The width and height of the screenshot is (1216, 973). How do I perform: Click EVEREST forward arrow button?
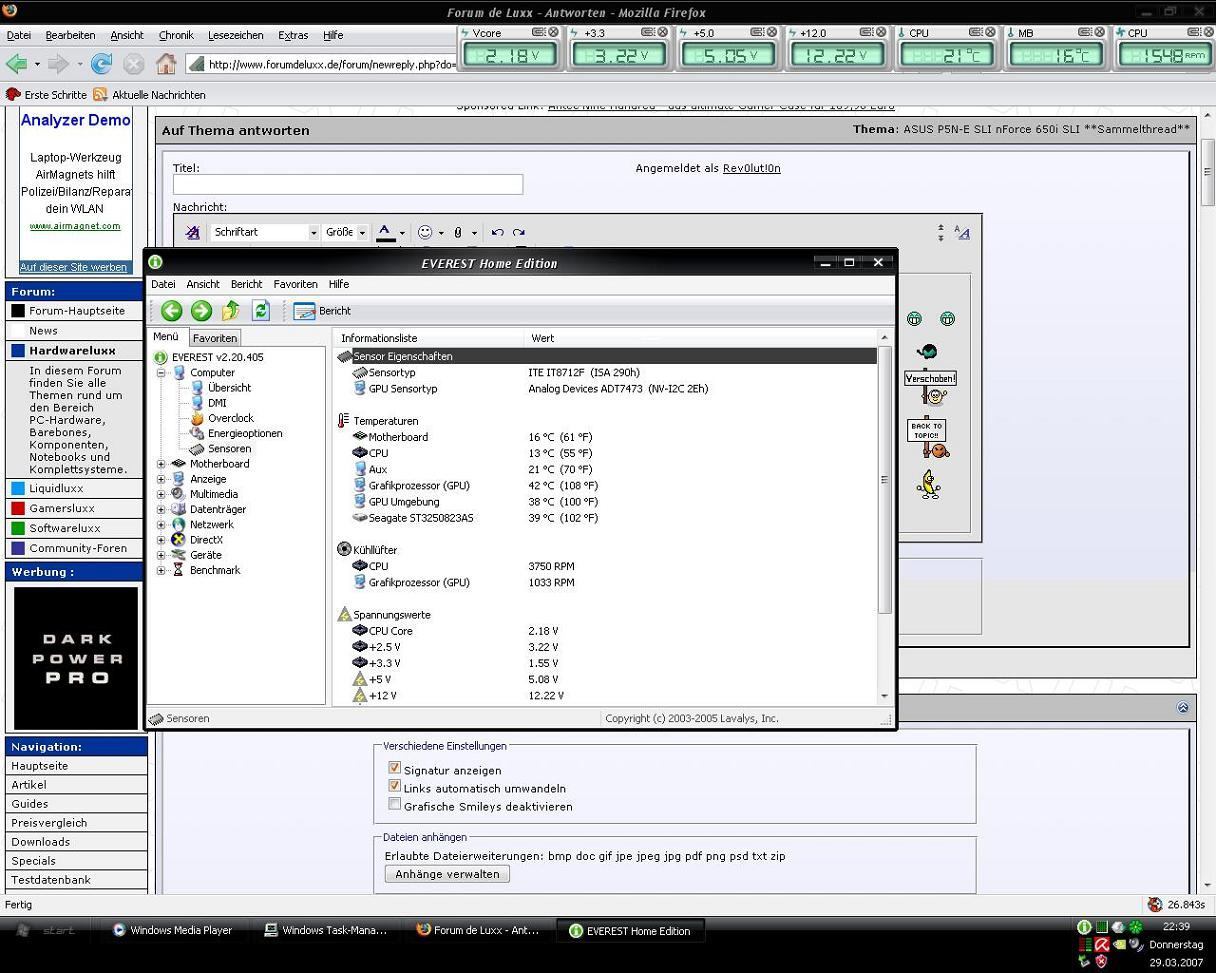pyautogui.click(x=201, y=310)
